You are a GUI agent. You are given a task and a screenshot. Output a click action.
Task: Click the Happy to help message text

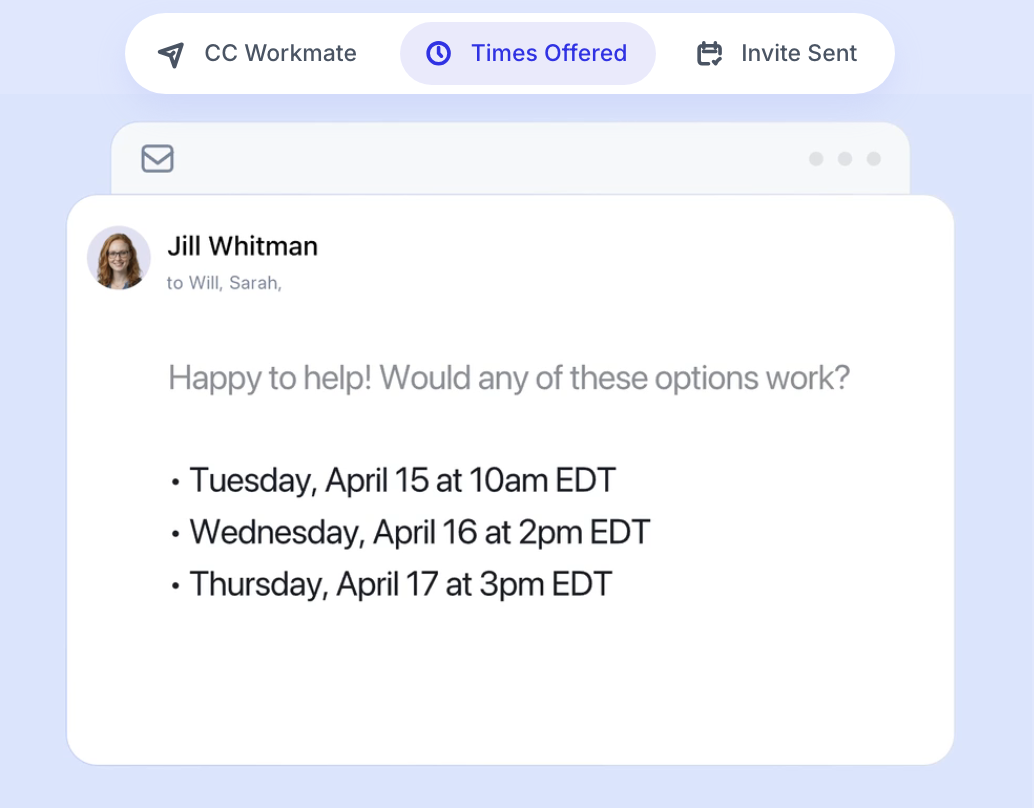(x=508, y=378)
